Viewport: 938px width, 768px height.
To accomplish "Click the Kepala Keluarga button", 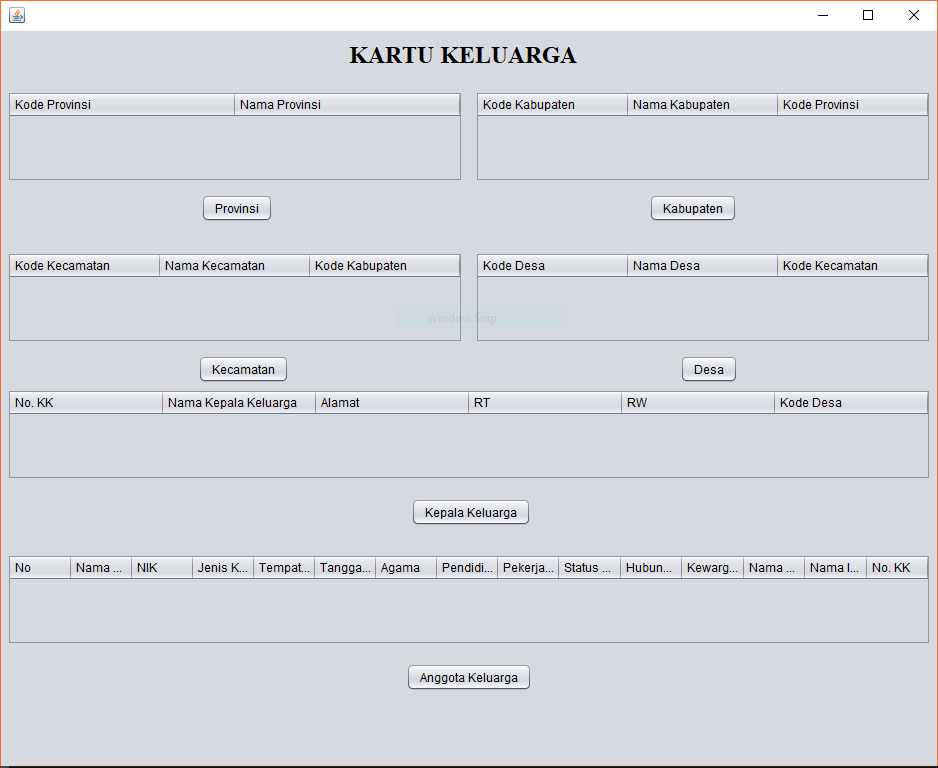I will [470, 511].
